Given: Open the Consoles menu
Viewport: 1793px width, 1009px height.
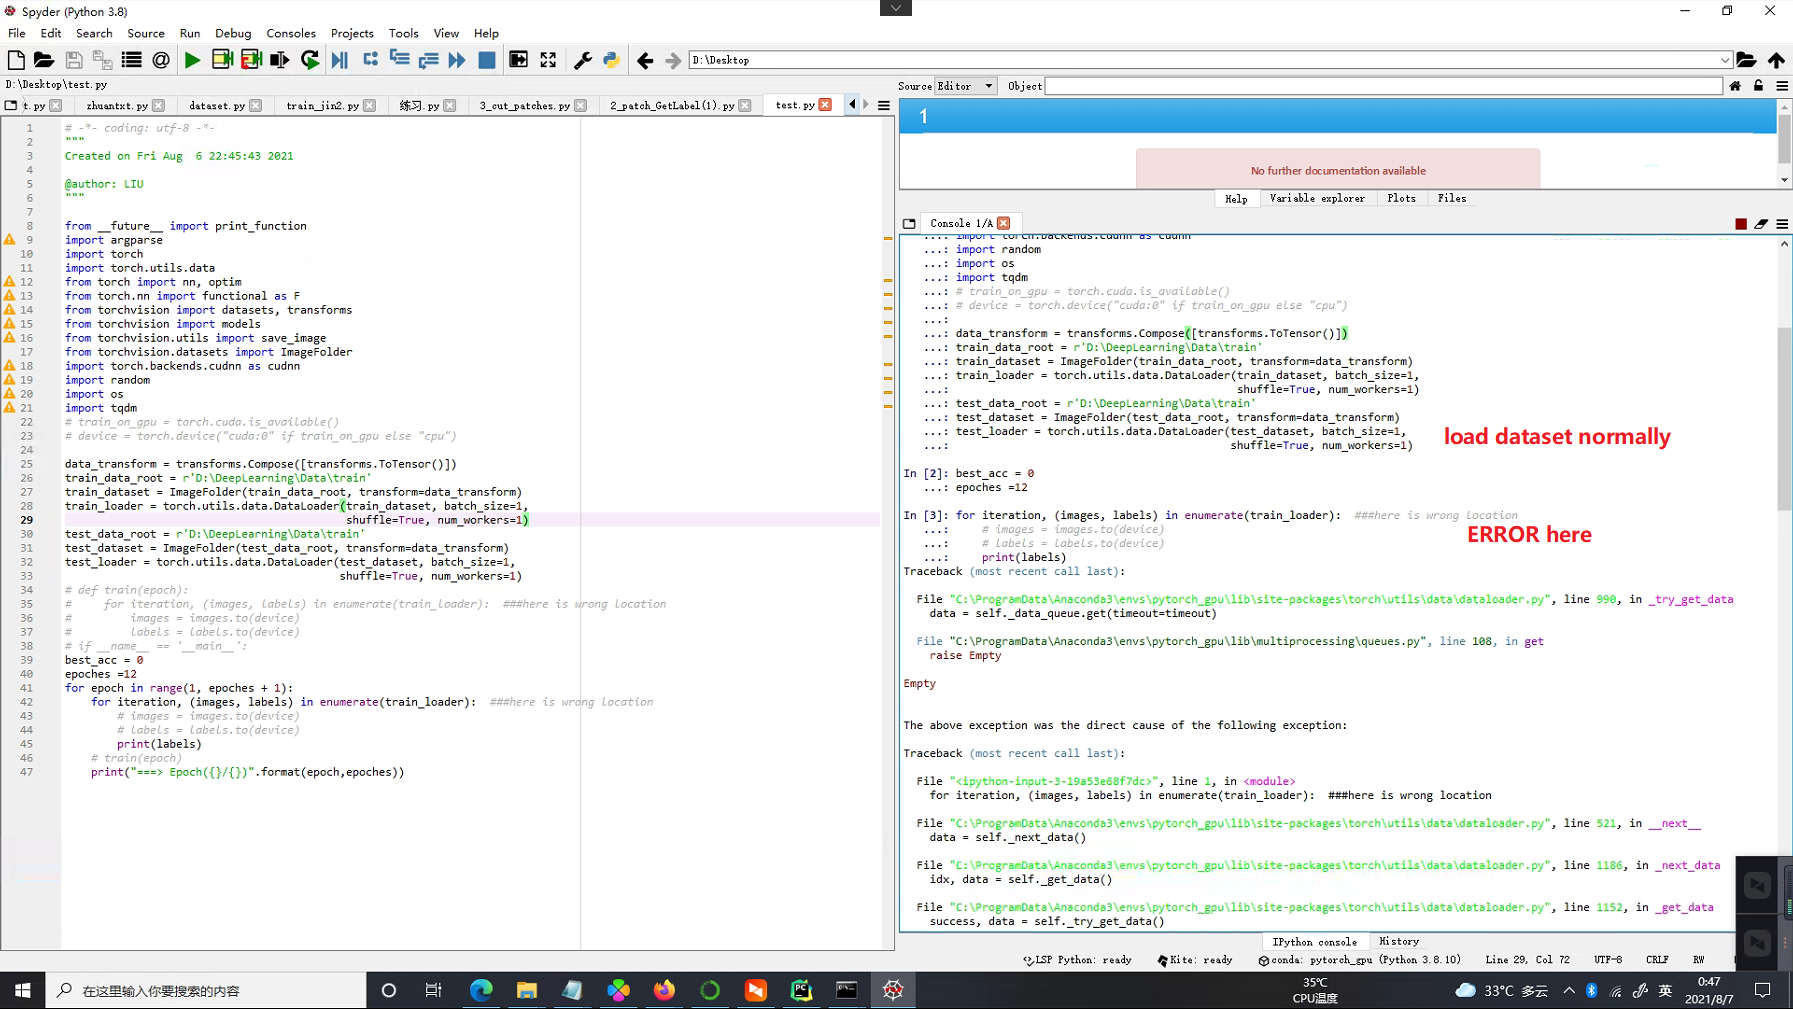Looking at the screenshot, I should coord(291,33).
